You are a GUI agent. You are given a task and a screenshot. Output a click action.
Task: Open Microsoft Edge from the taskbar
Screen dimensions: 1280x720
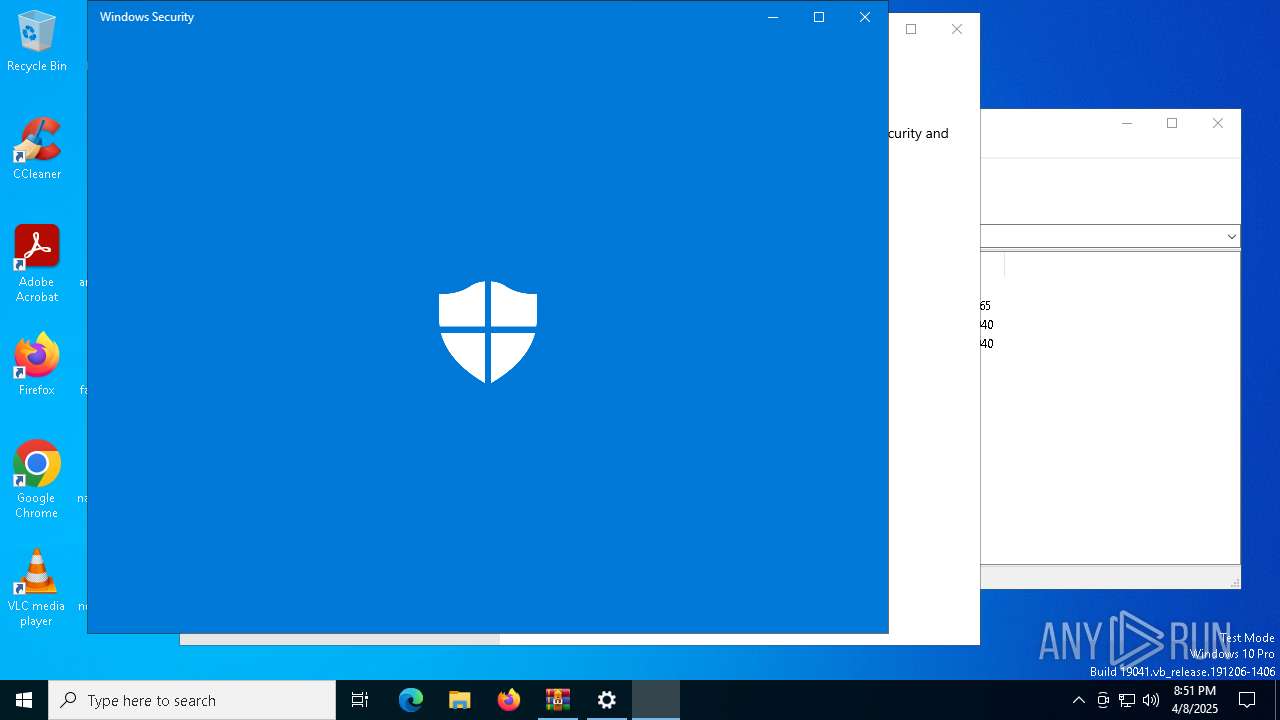point(411,700)
